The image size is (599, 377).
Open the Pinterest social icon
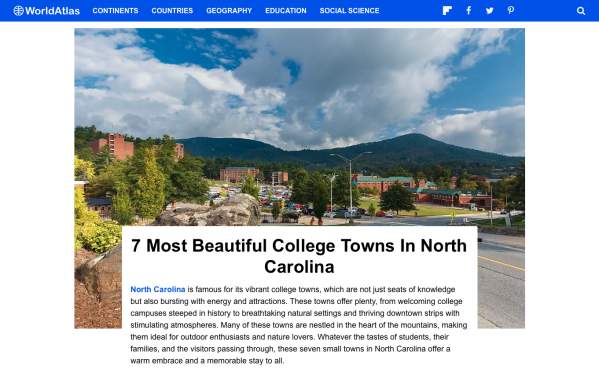pyautogui.click(x=510, y=11)
